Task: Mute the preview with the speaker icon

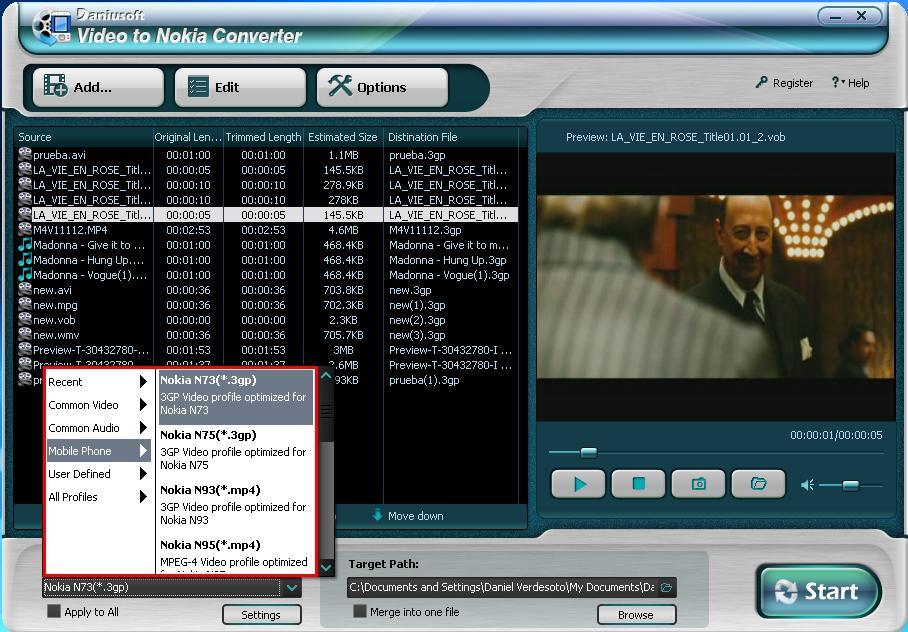Action: pyautogui.click(x=807, y=485)
